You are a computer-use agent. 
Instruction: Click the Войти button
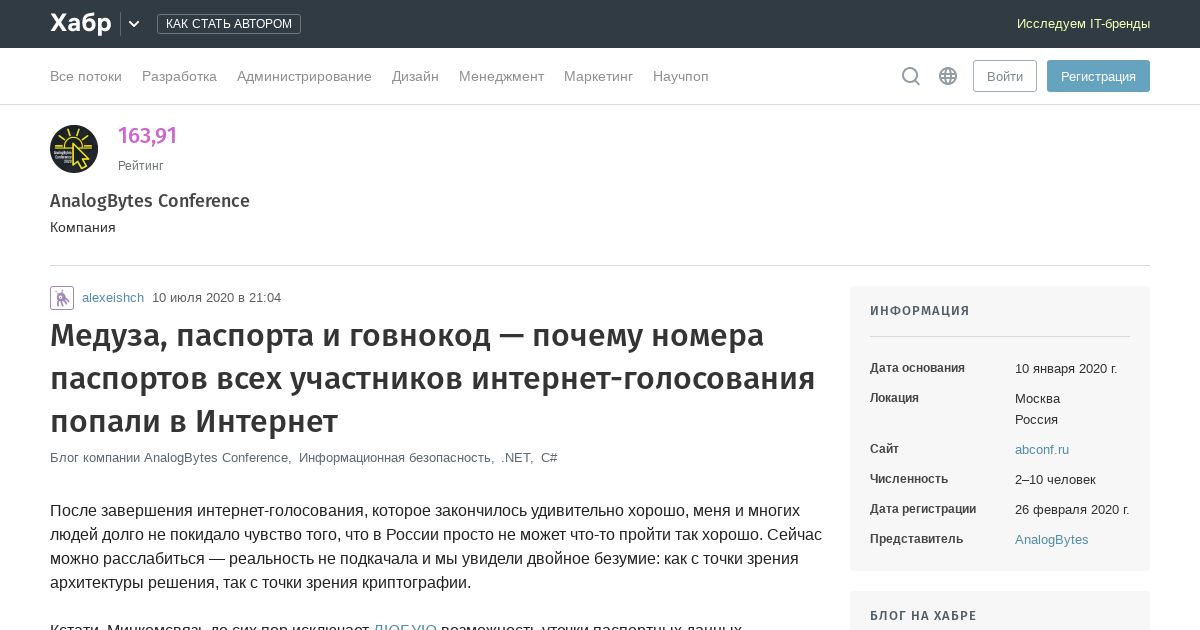coord(1005,76)
